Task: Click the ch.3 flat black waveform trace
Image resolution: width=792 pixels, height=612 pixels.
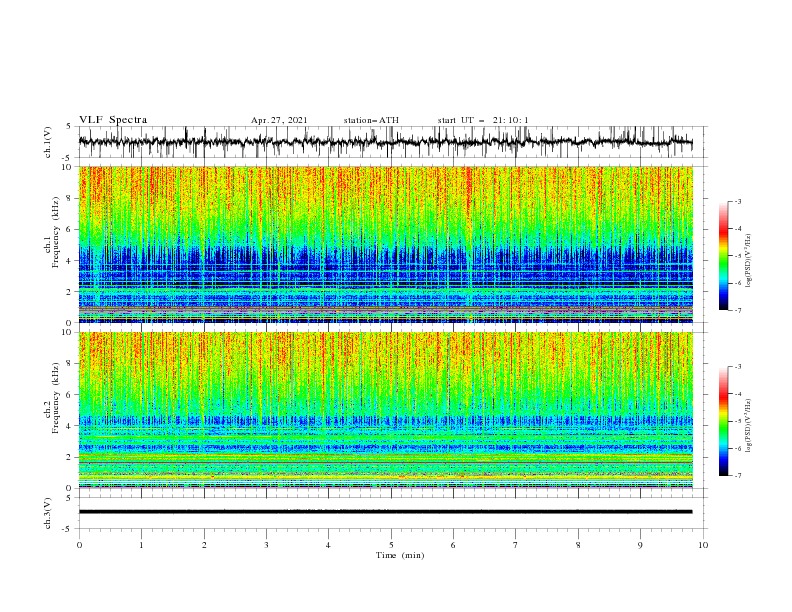Action: 385,512
